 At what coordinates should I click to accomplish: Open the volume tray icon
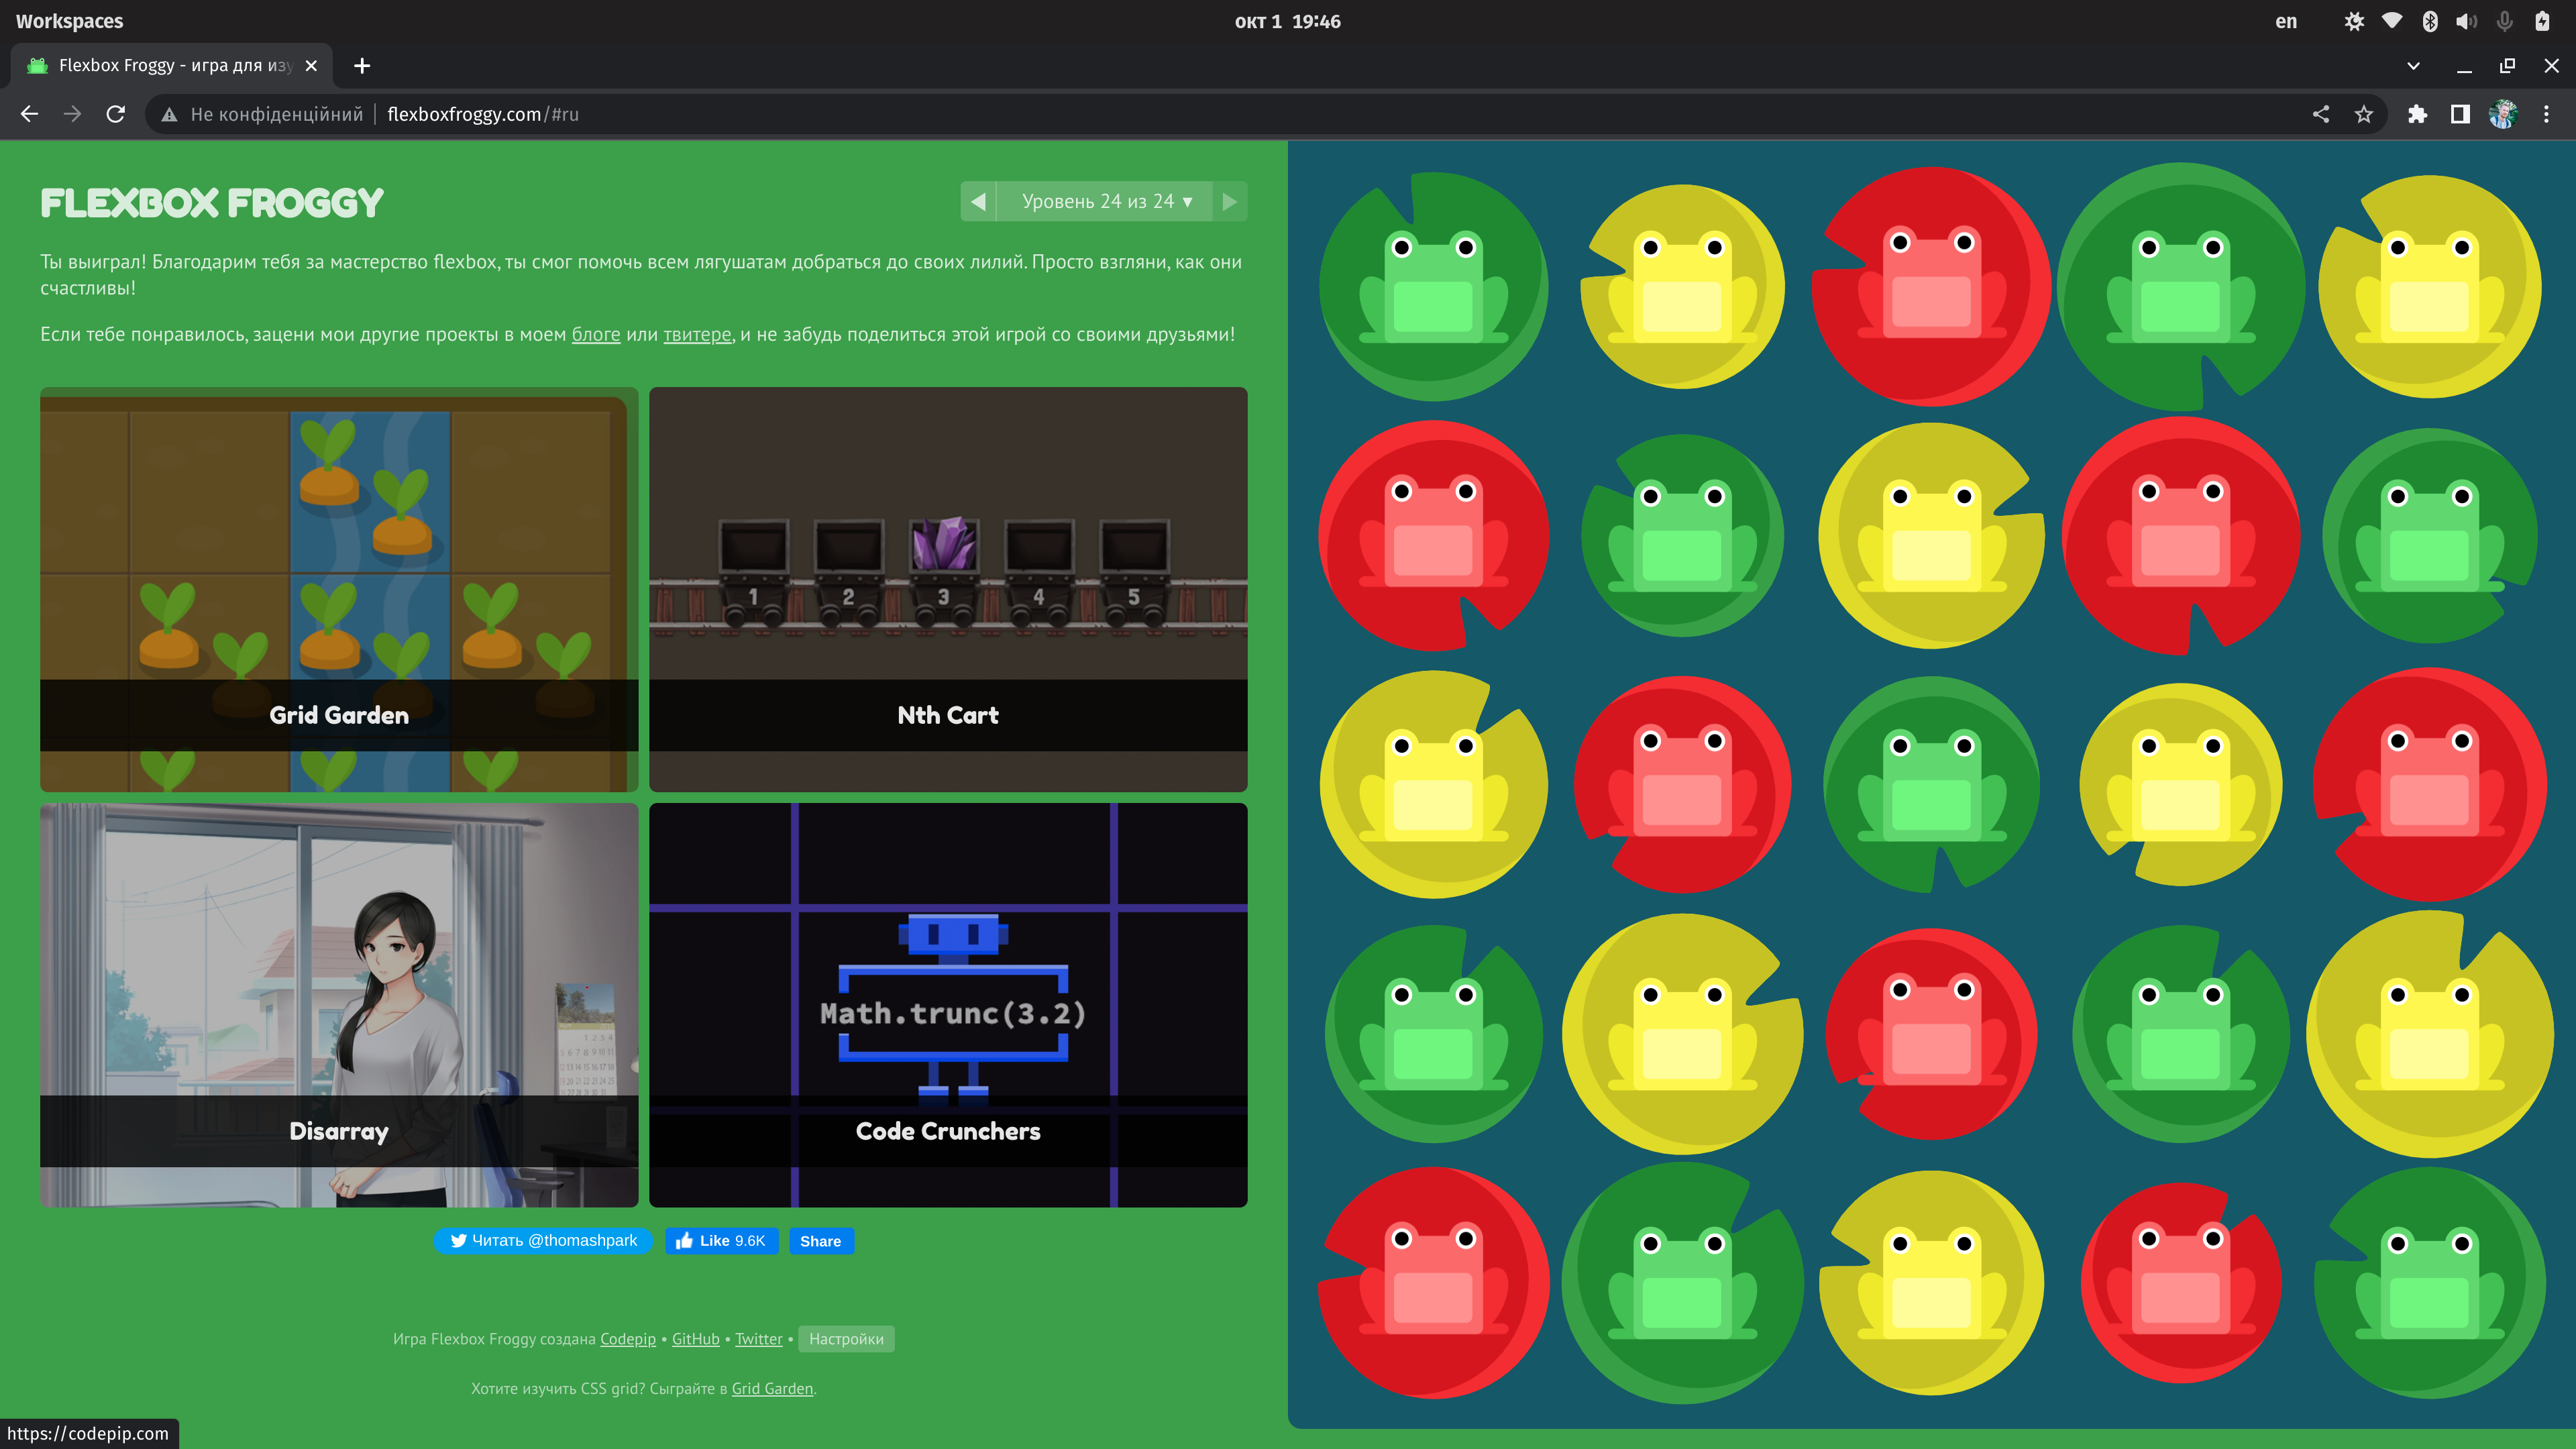click(x=2467, y=21)
